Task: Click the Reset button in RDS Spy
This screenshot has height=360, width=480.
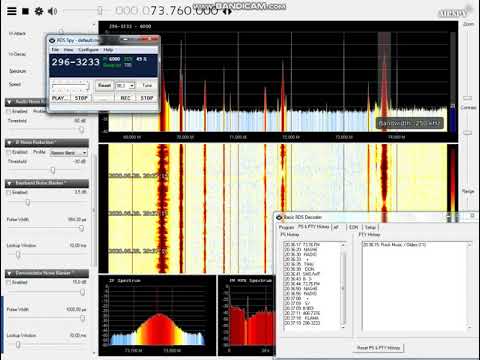Action: coord(104,86)
